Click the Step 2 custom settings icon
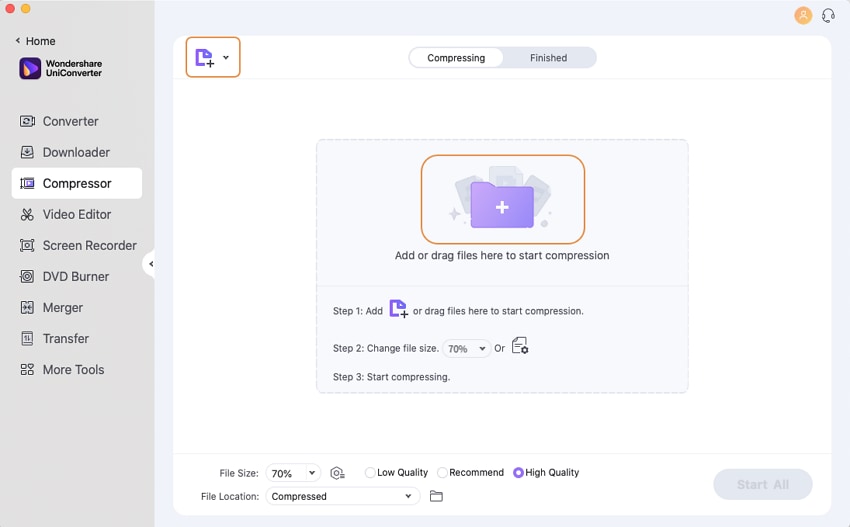This screenshot has height=527, width=850. pos(520,347)
